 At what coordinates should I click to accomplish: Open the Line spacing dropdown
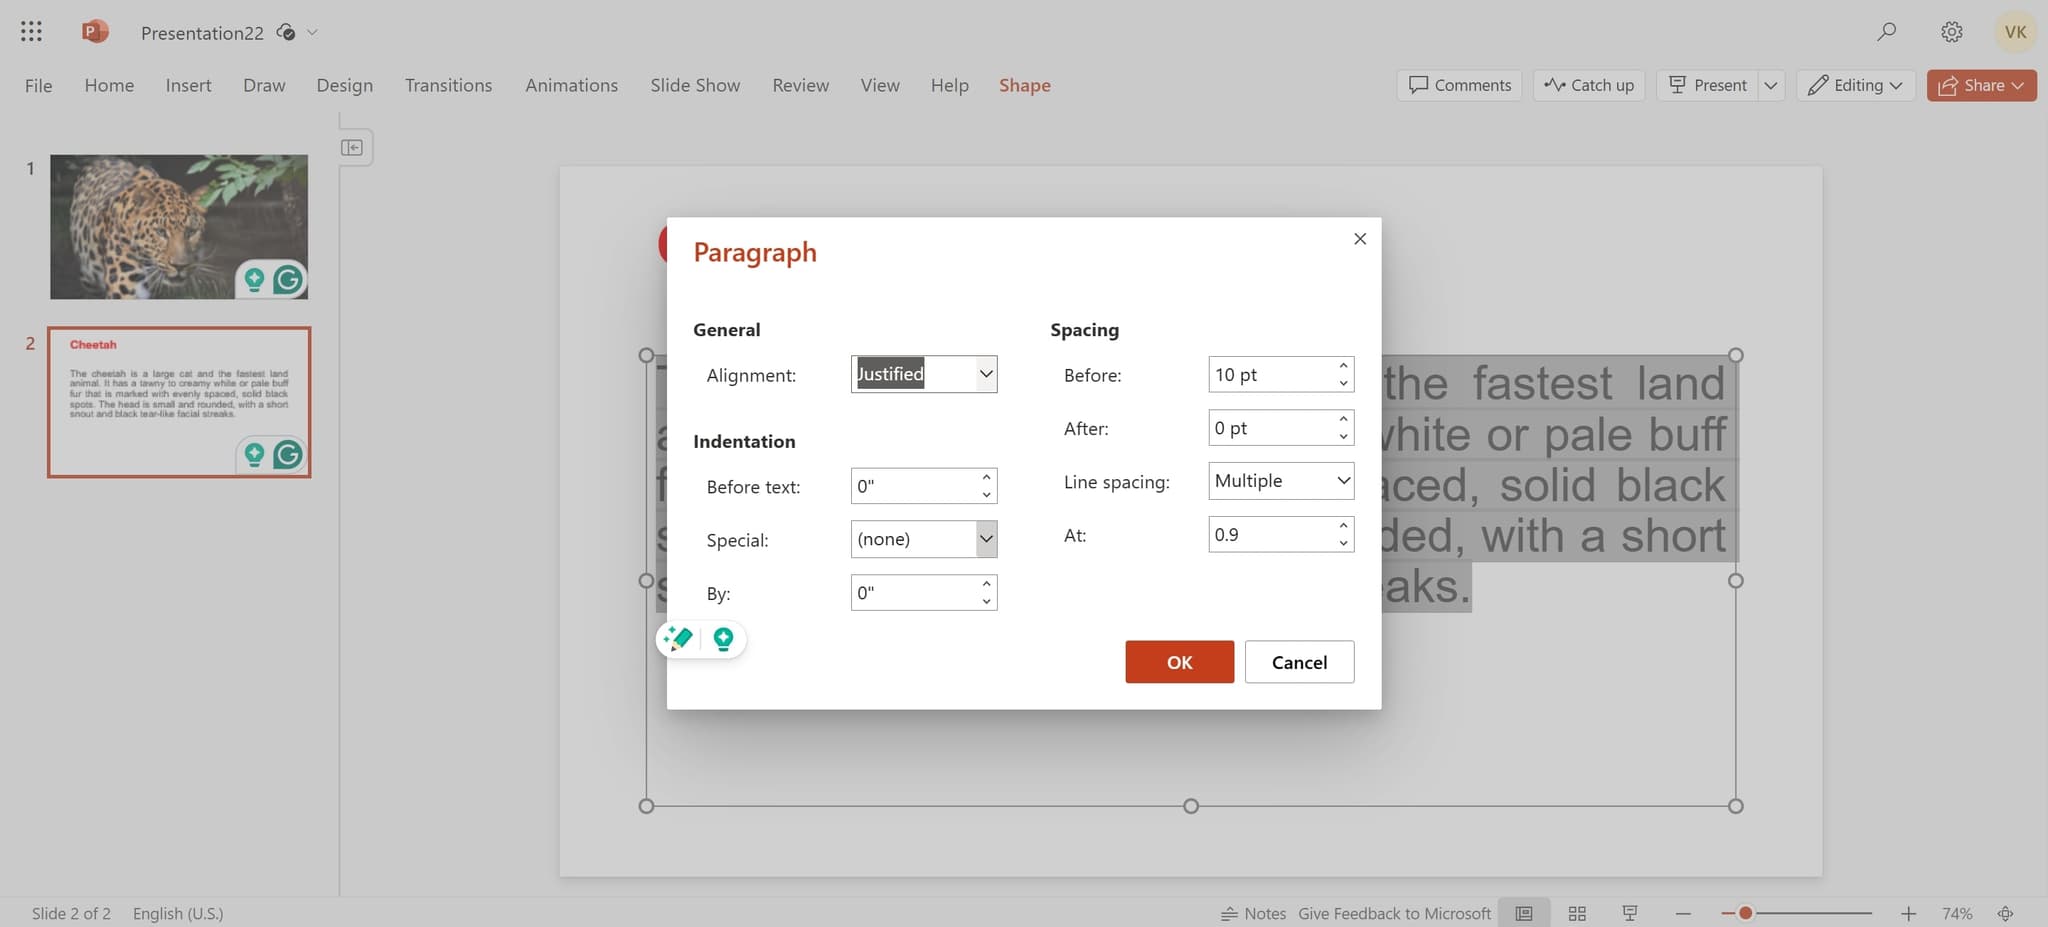tap(1341, 481)
